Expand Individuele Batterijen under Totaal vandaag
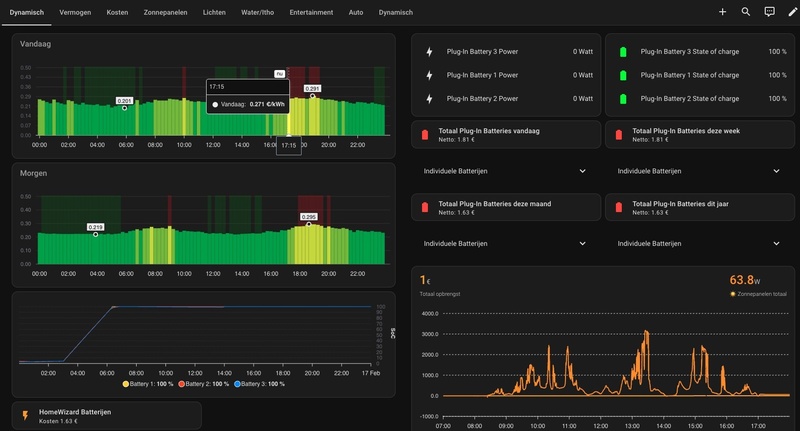The image size is (800, 431). (582, 171)
